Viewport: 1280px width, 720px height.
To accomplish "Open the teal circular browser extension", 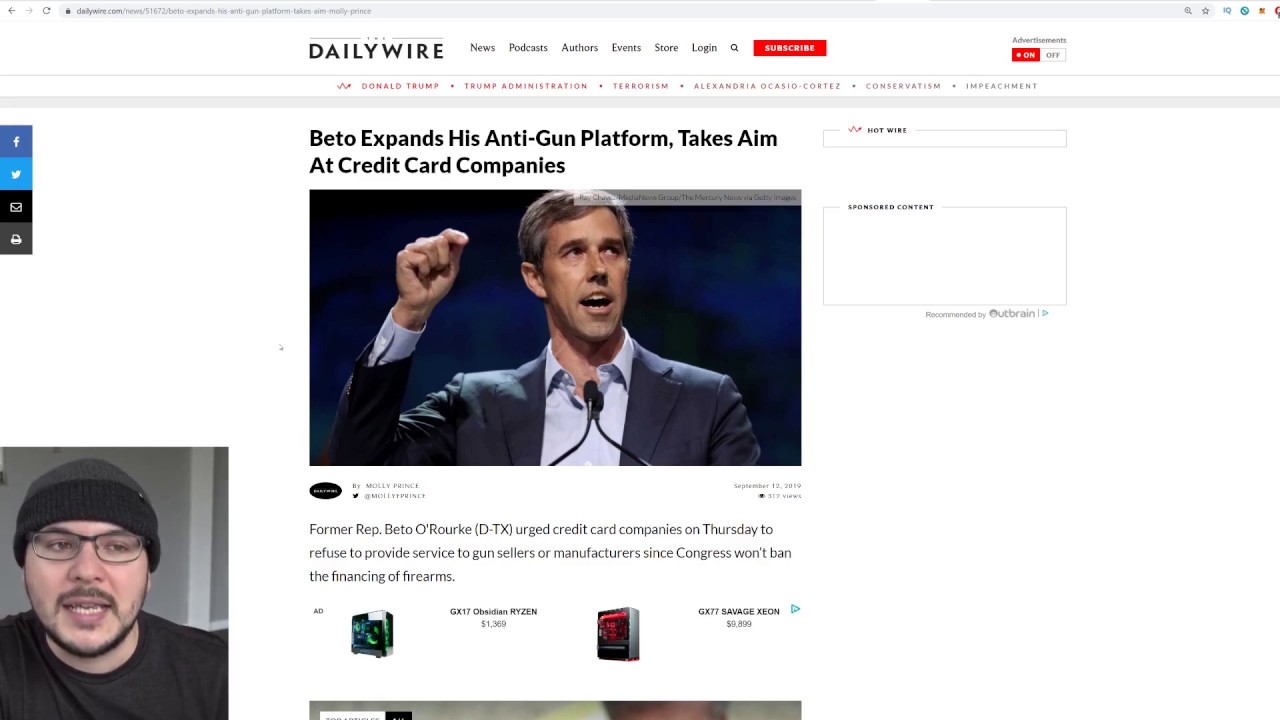I will click(x=1244, y=11).
